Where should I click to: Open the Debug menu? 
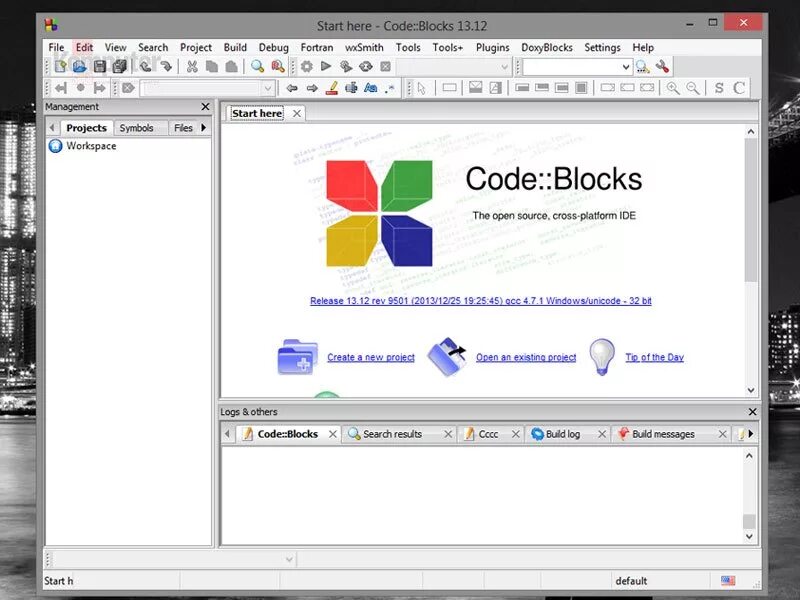273,47
